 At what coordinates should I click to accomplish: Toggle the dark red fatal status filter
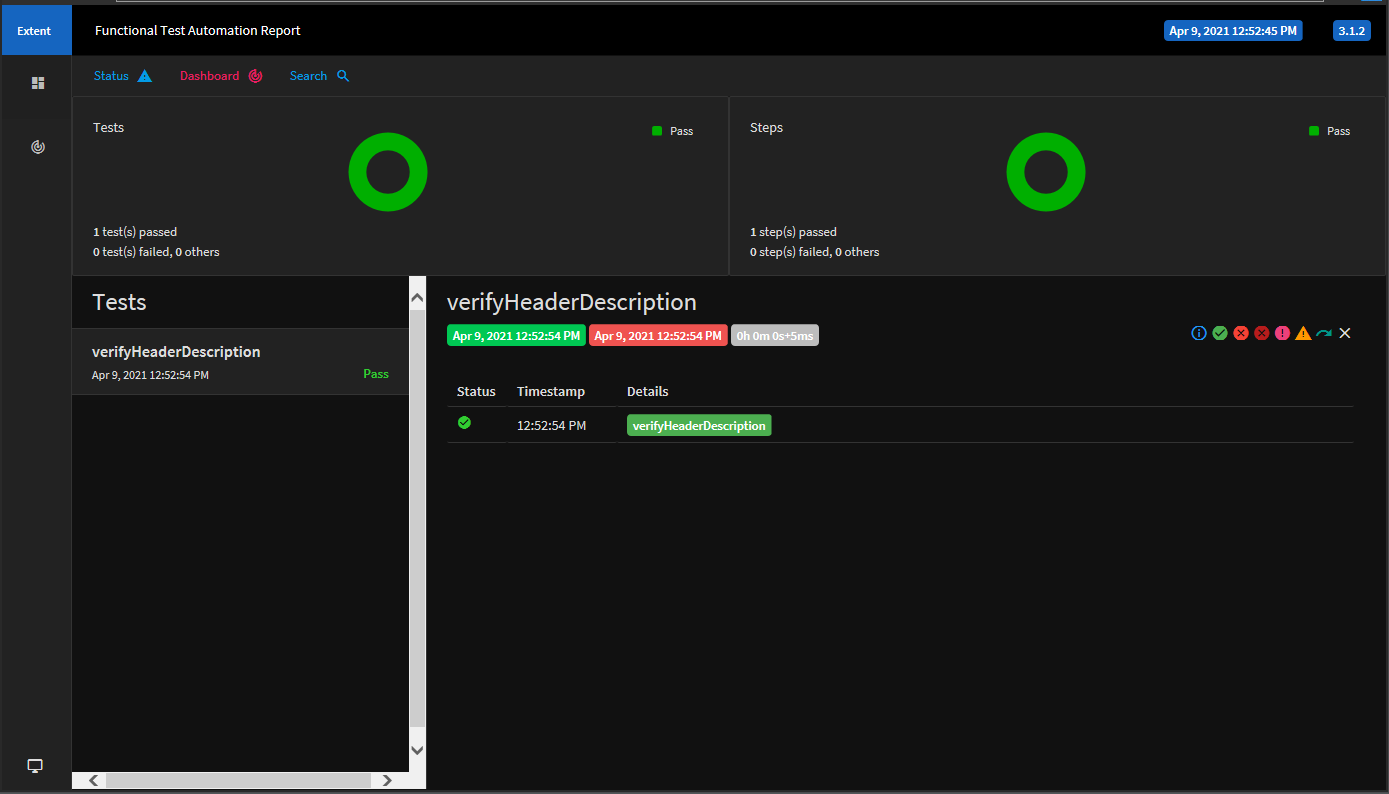(1262, 333)
